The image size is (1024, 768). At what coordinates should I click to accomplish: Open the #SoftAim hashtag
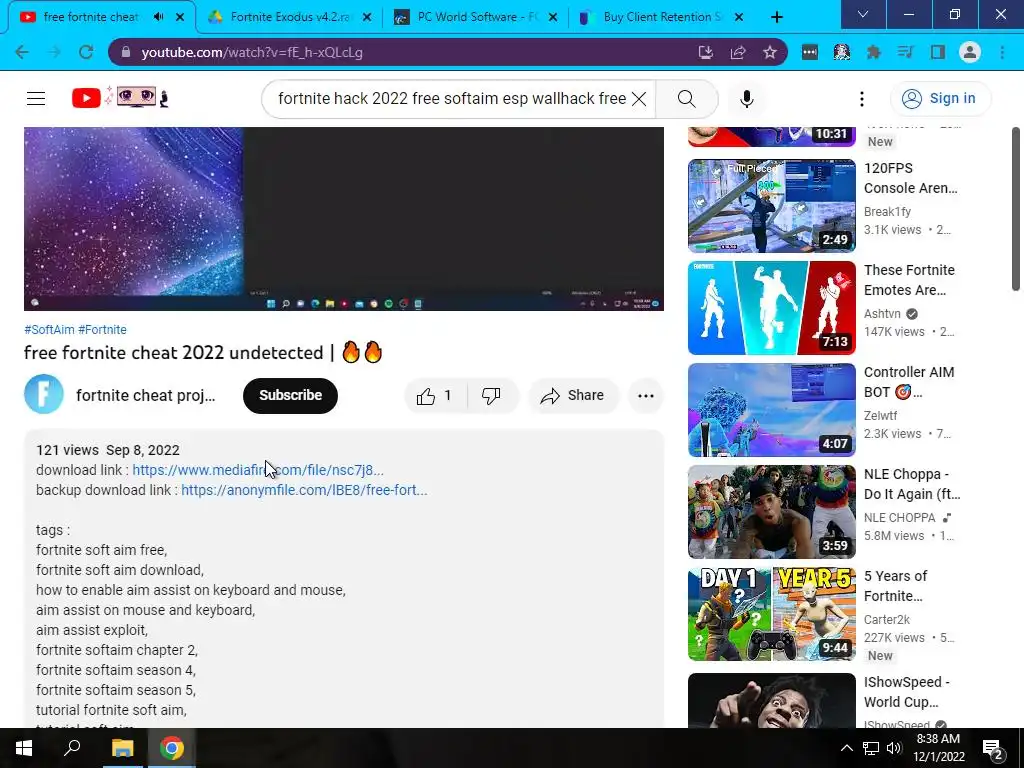[x=49, y=330]
